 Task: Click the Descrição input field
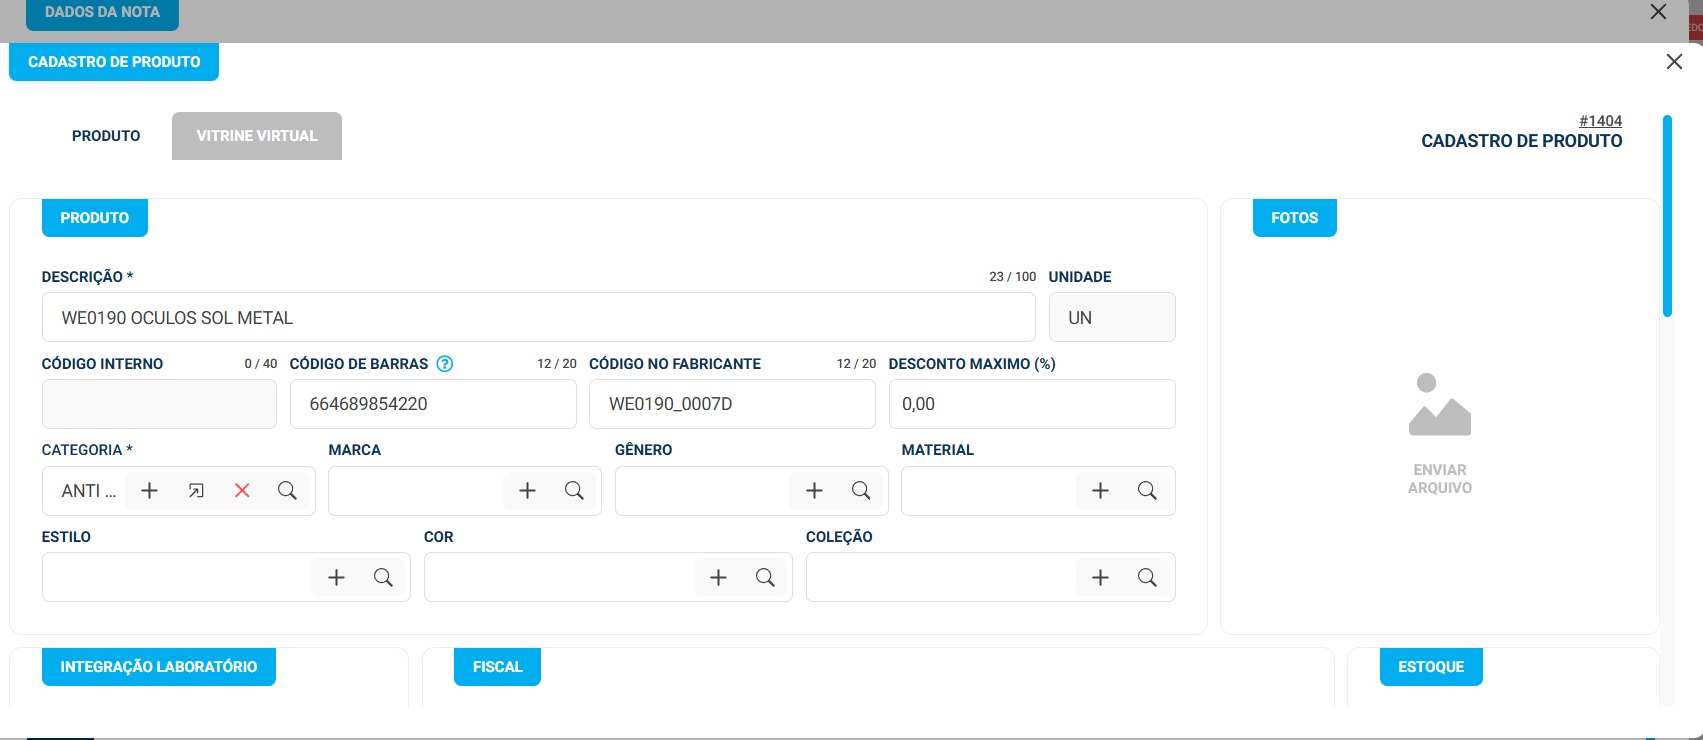538,318
